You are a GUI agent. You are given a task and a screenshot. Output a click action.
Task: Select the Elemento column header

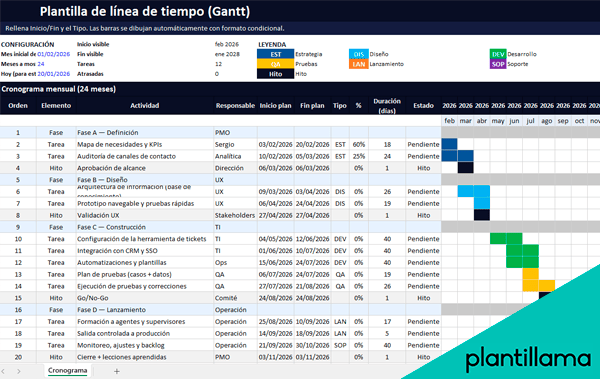click(56, 106)
